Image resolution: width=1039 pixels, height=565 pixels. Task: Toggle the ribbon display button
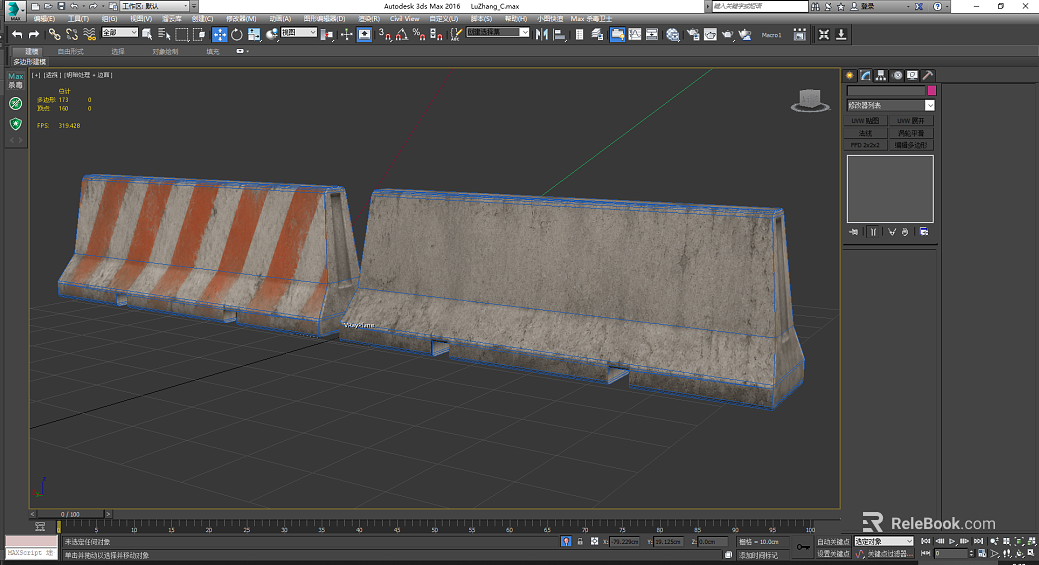pos(617,34)
